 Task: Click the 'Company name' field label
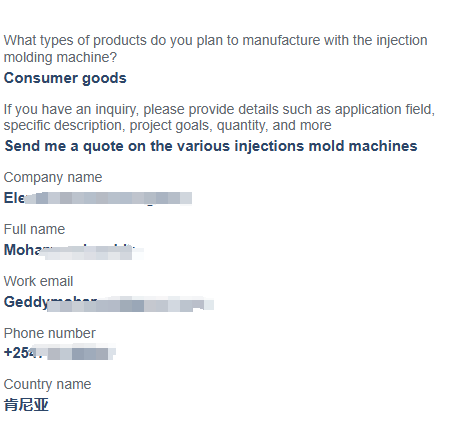53,177
